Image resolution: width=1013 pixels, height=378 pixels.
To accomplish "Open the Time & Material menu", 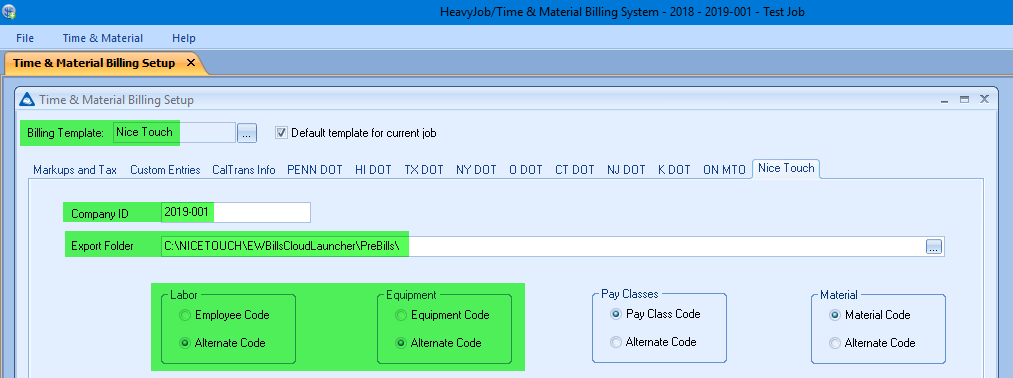I will pyautogui.click(x=103, y=38).
